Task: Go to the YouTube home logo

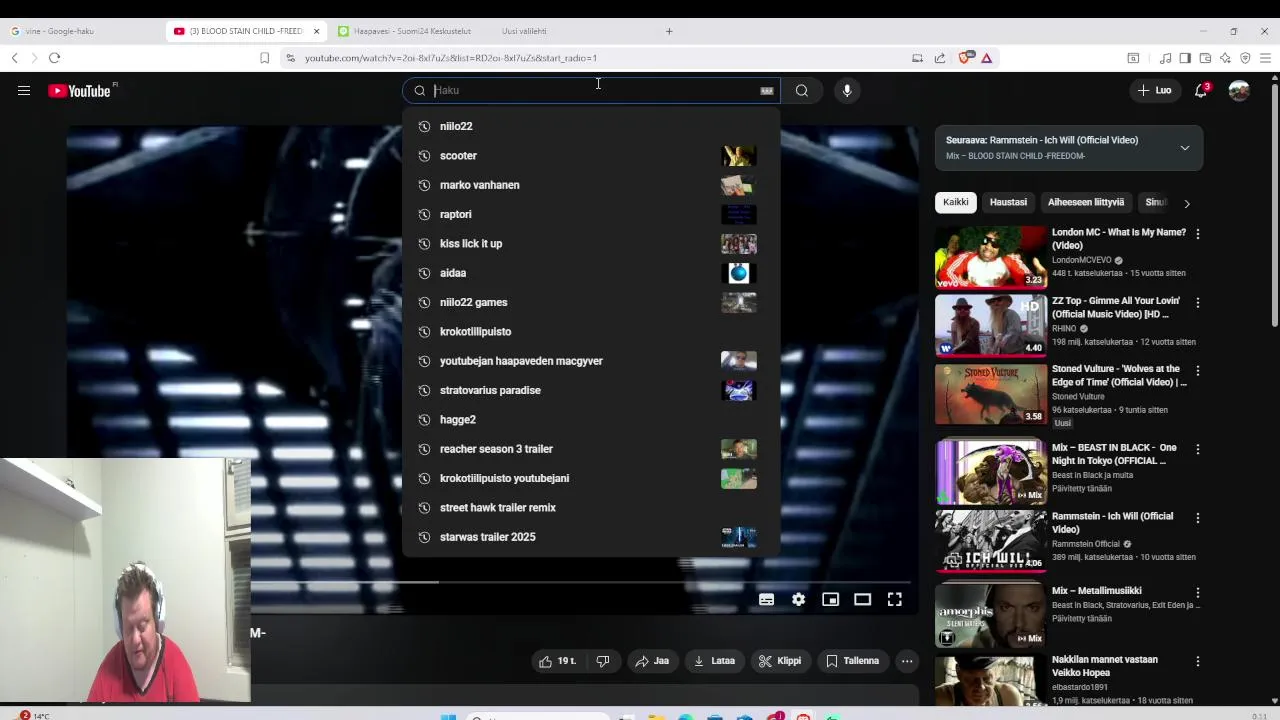Action: [x=80, y=91]
